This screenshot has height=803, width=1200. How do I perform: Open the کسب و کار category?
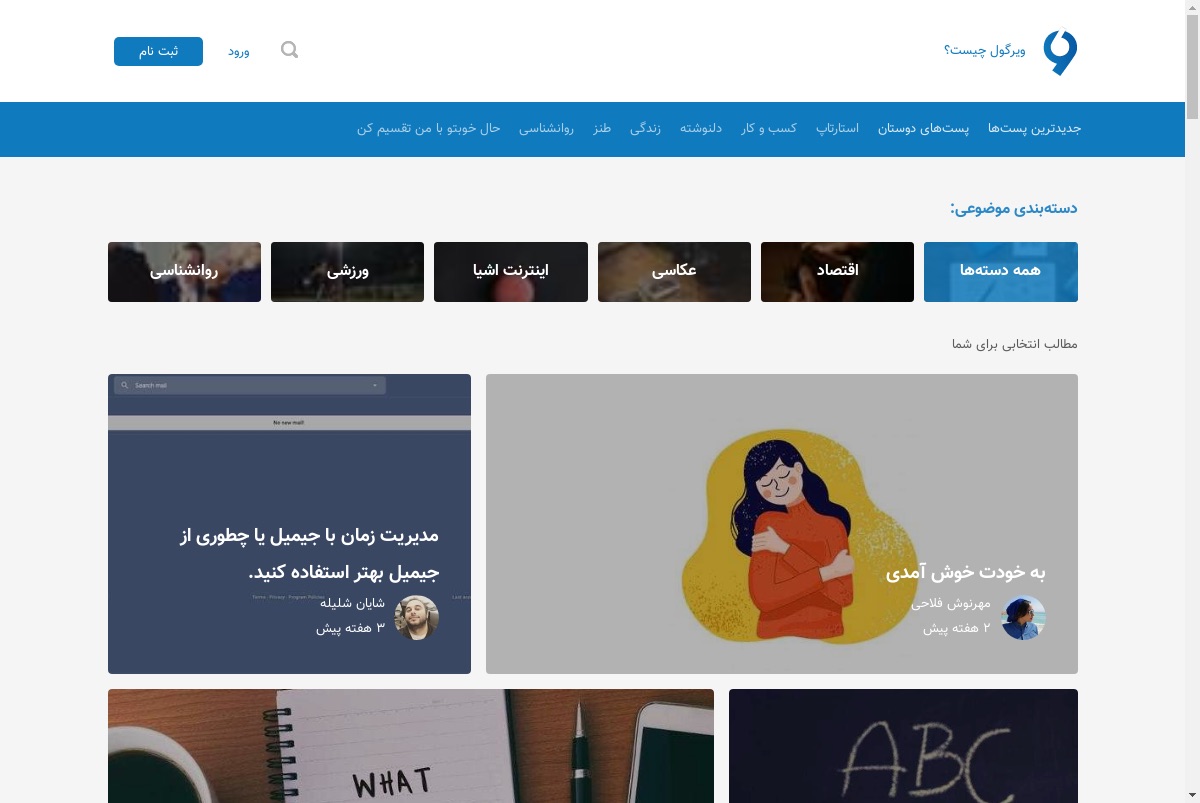[769, 128]
